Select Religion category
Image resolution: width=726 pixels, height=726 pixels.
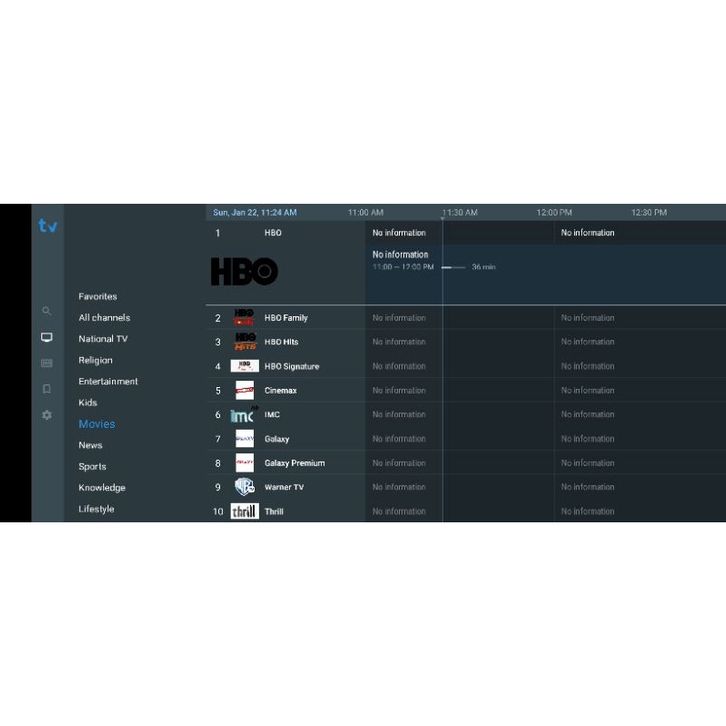pyautogui.click(x=95, y=360)
